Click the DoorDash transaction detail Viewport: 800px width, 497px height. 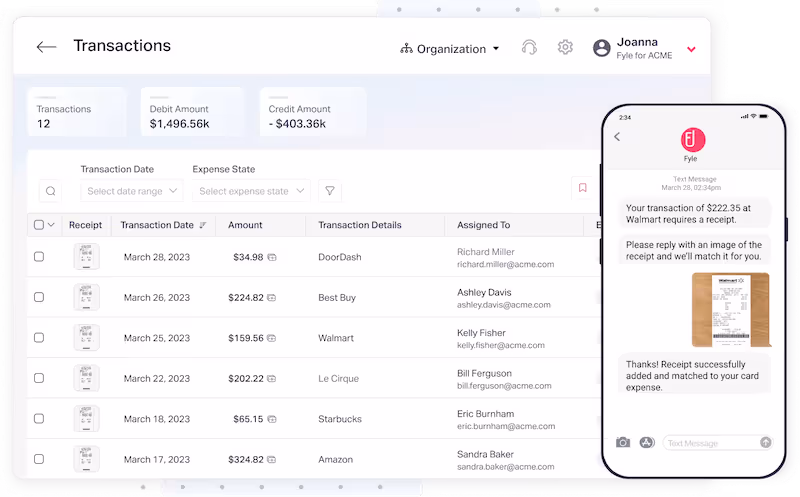tap(340, 257)
